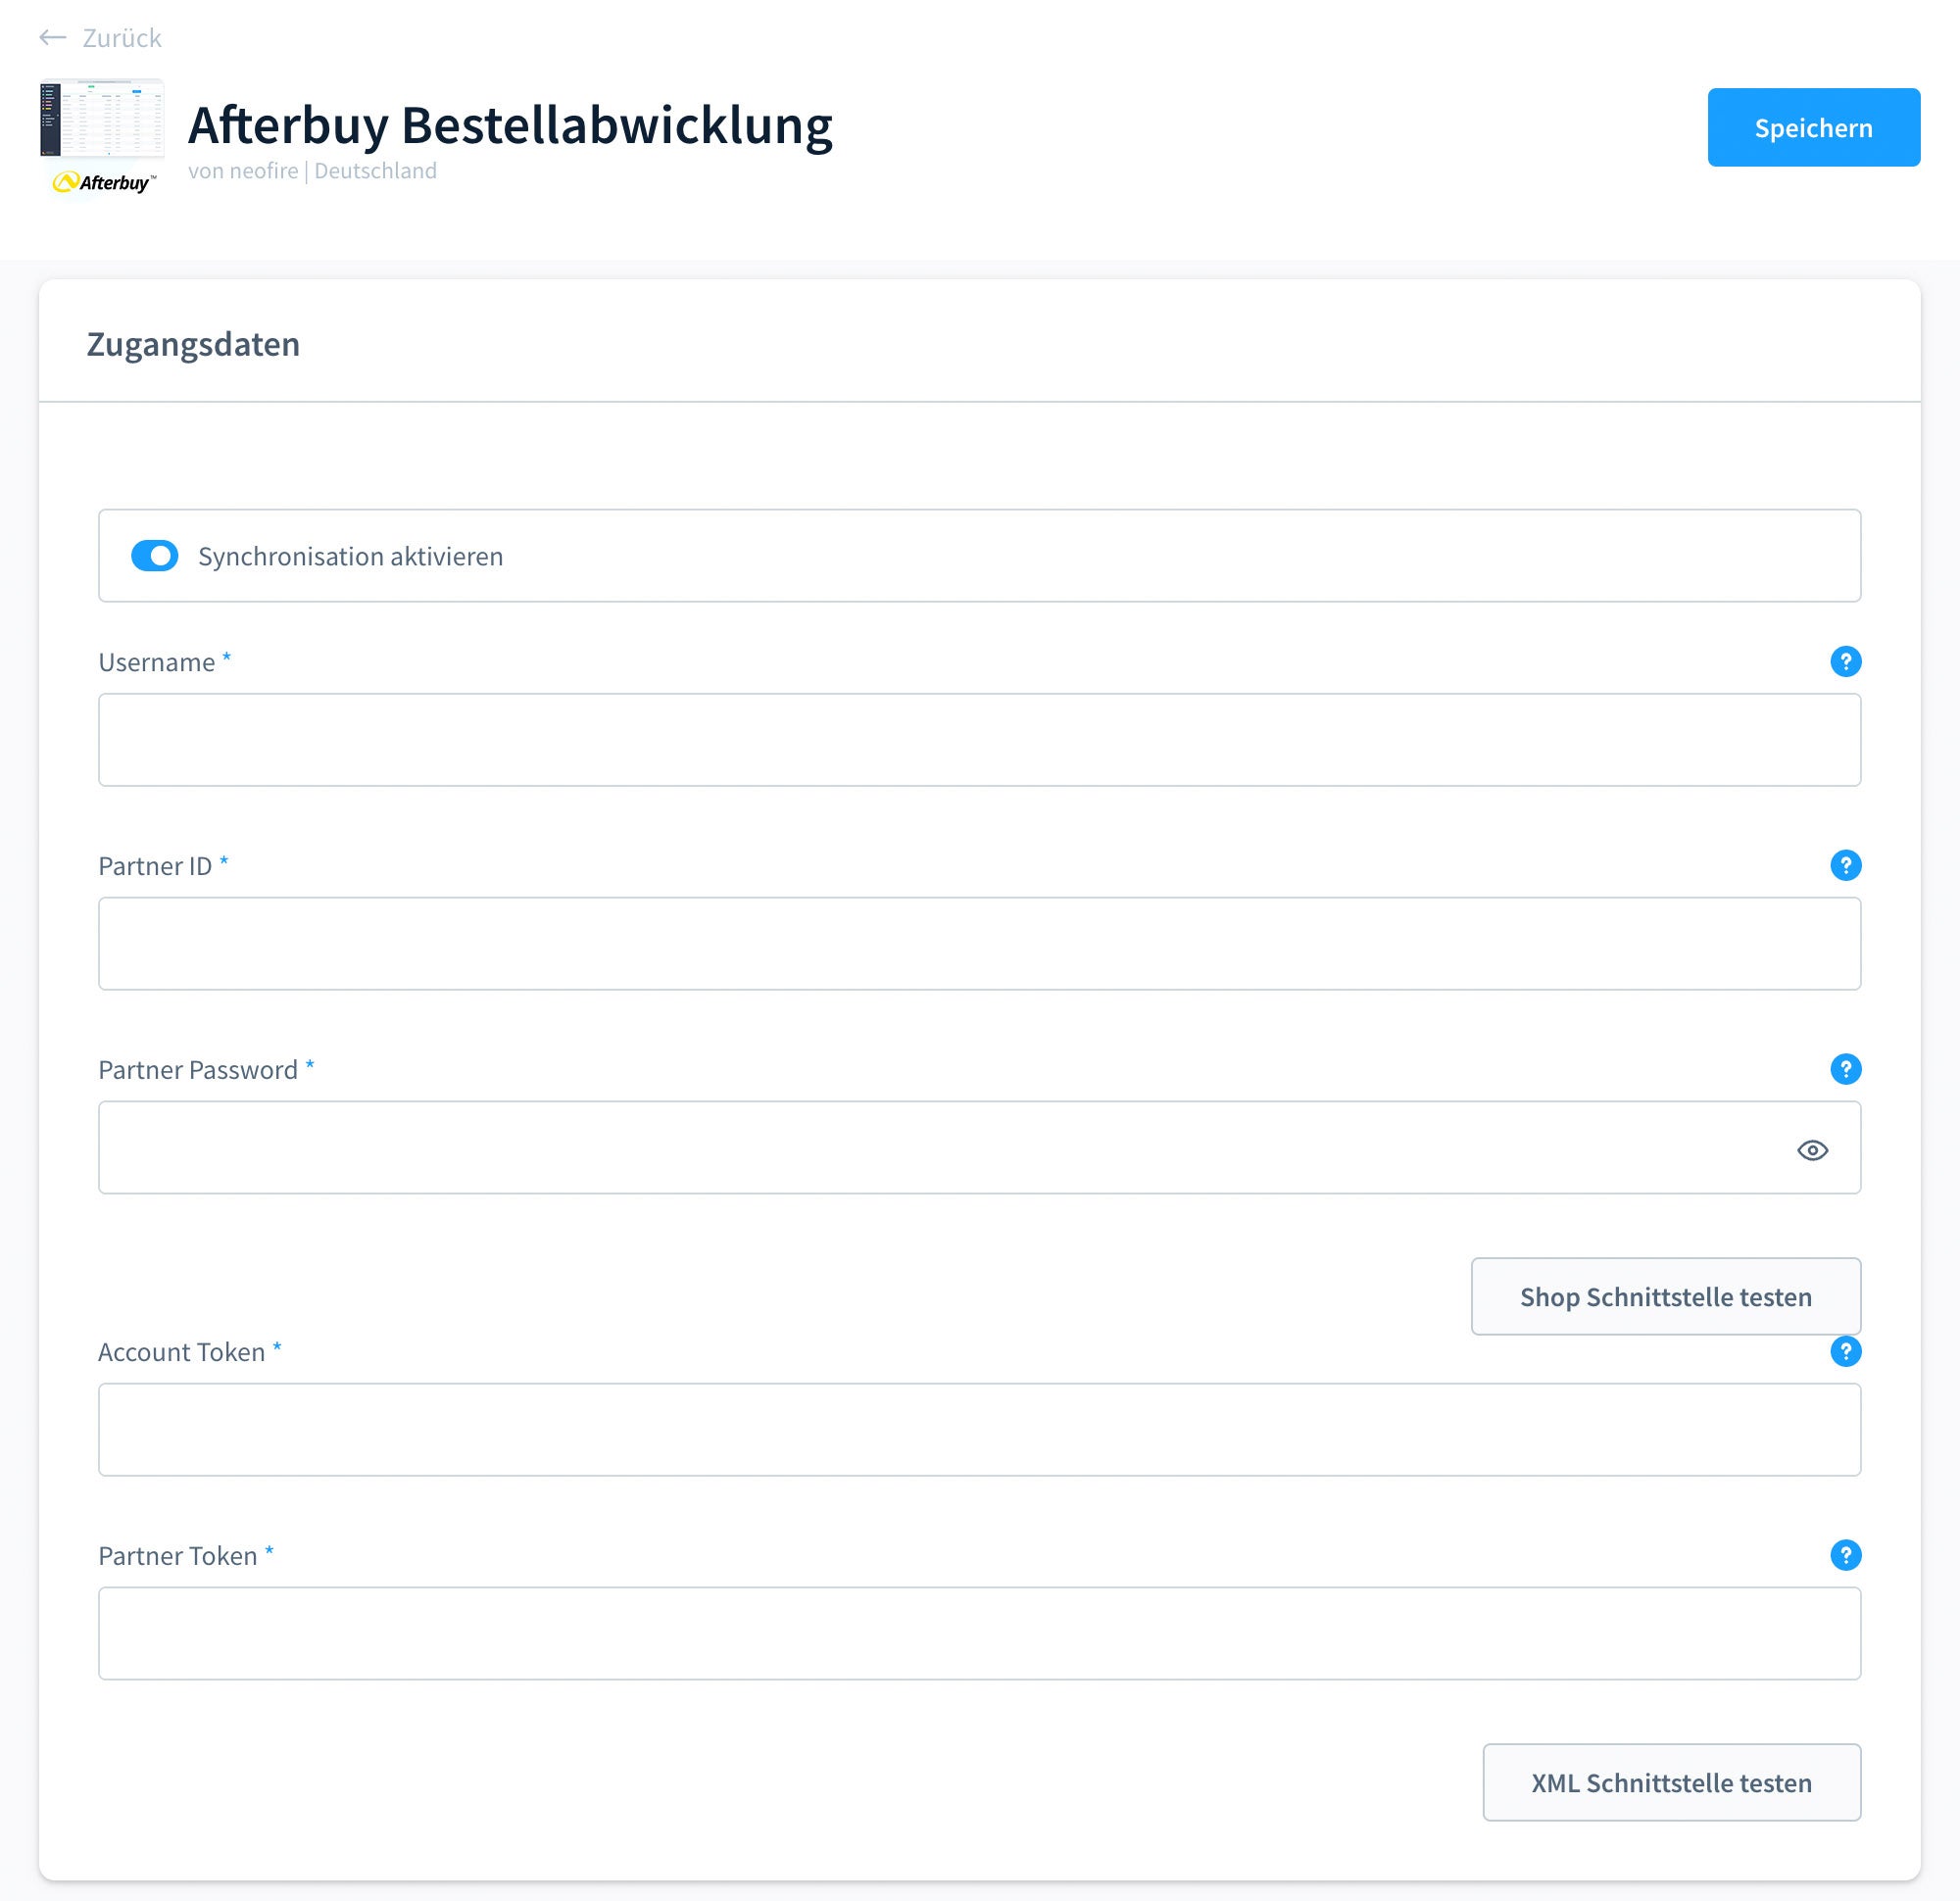This screenshot has height=1901, width=1960.
Task: Click the Synchronisation aktivieren label text
Action: [x=350, y=556]
